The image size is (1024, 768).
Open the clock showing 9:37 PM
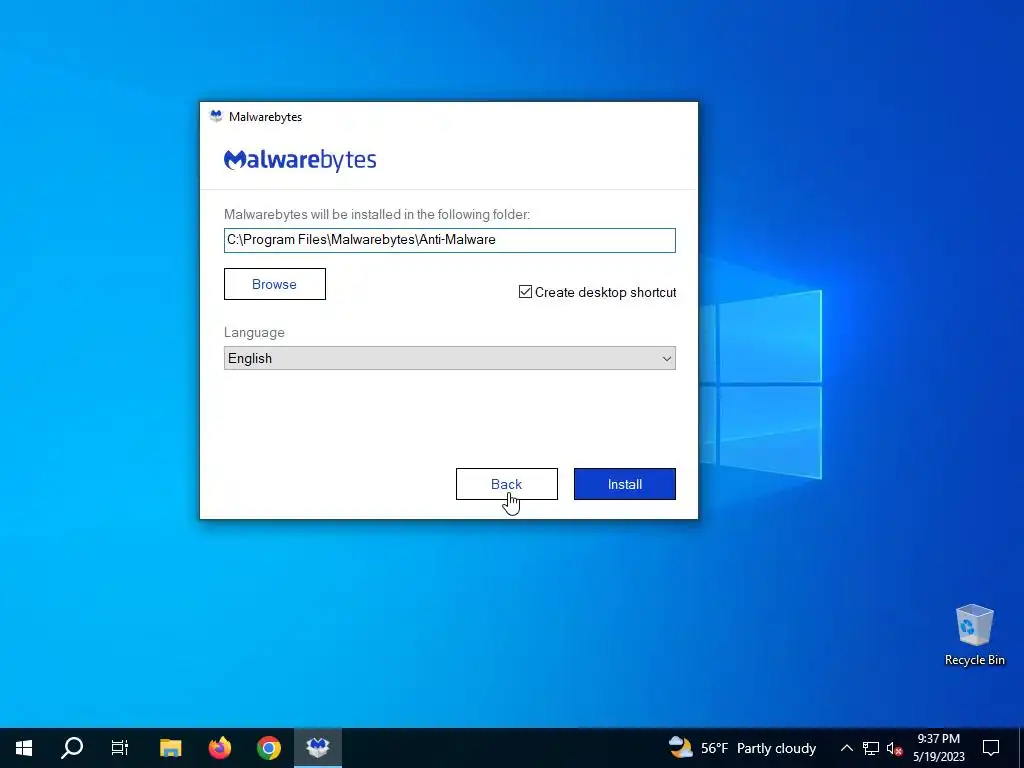click(938, 748)
